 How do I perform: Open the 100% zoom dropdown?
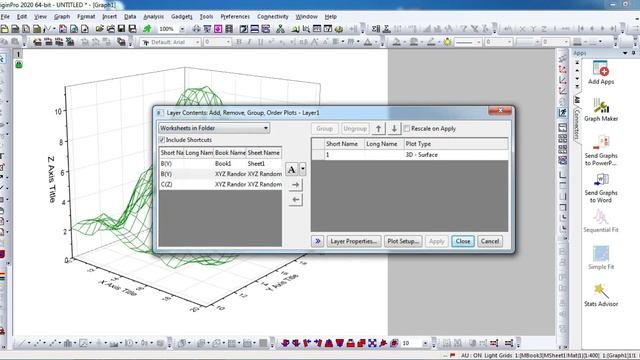[x=182, y=29]
